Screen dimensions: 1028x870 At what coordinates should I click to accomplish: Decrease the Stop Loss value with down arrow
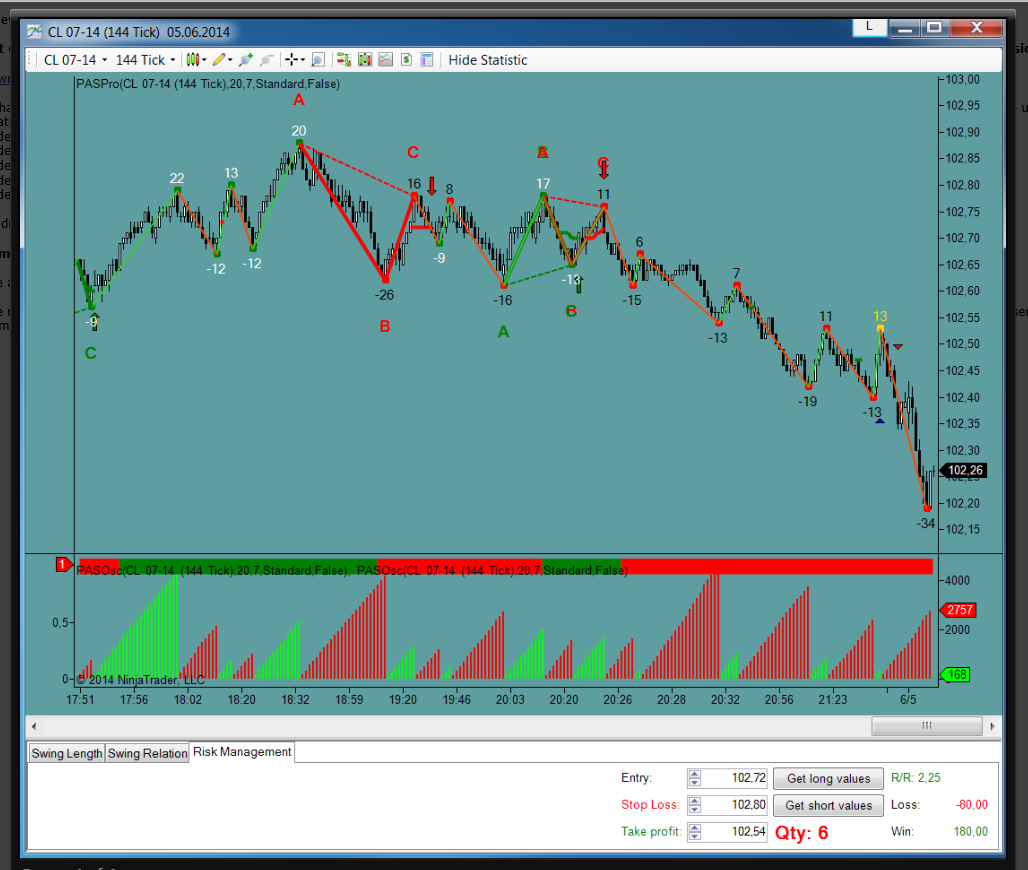coord(695,810)
